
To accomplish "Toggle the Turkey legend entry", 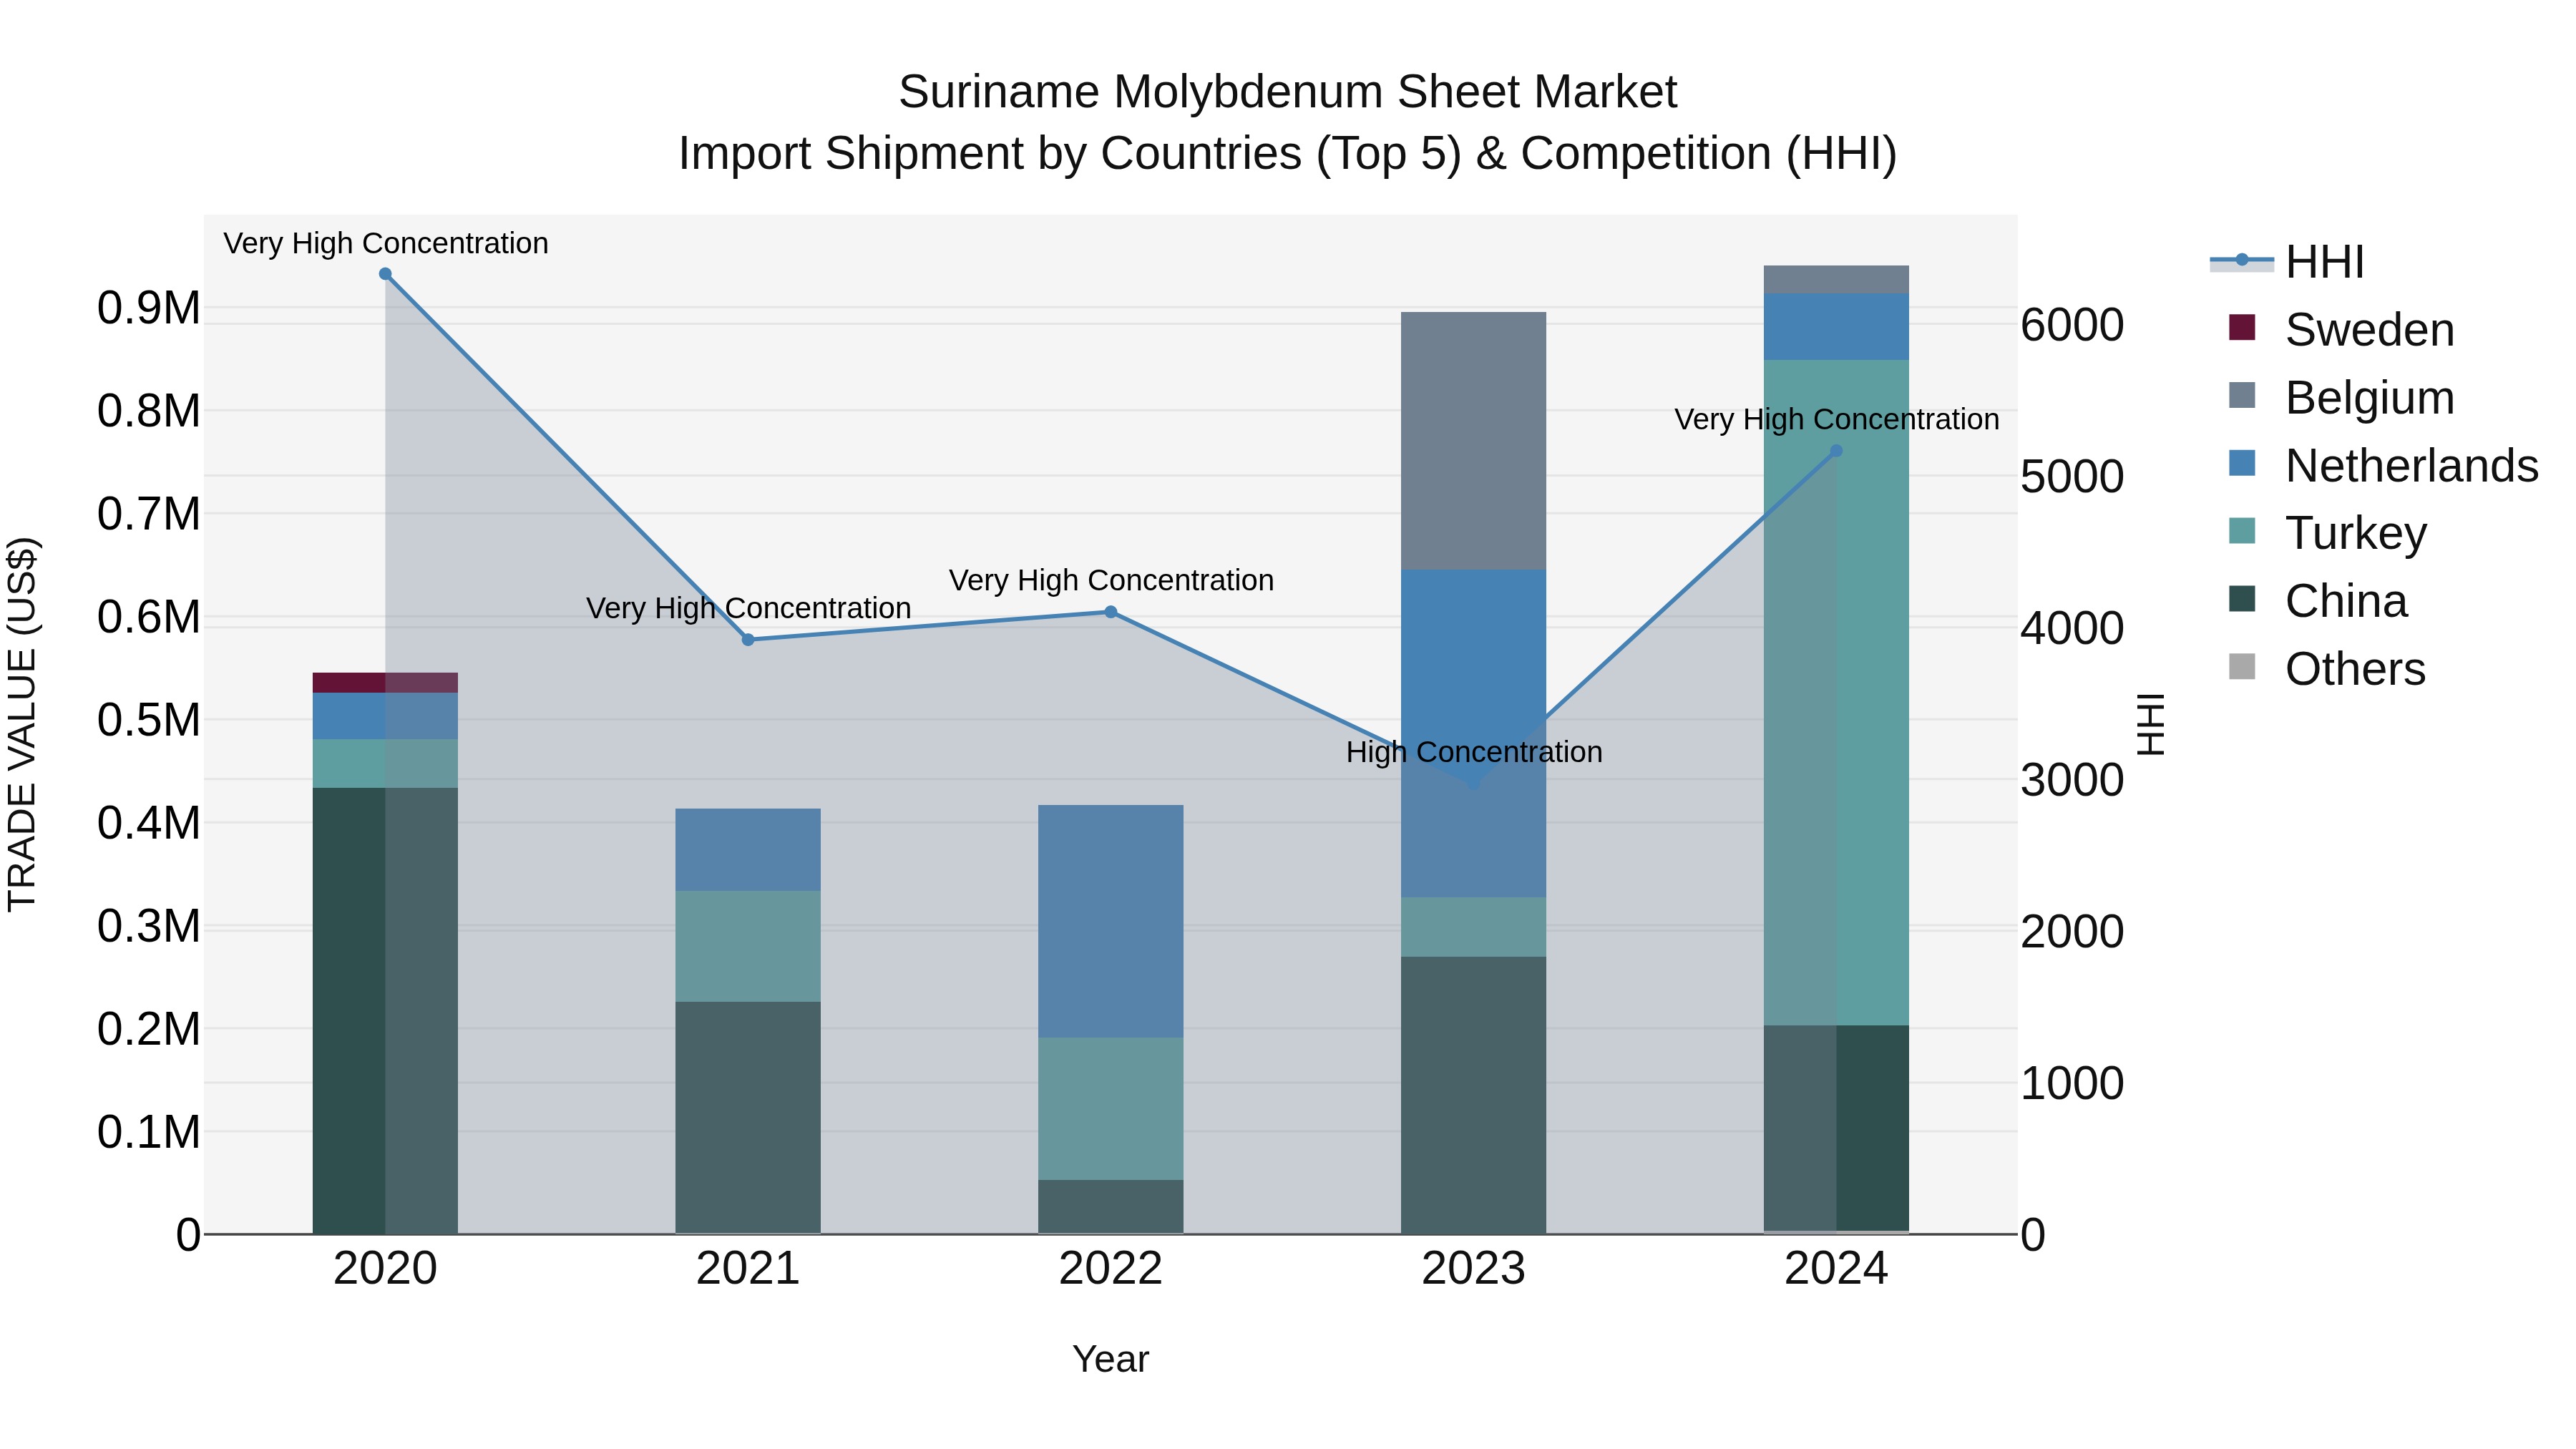I will pyautogui.click(x=2327, y=532).
